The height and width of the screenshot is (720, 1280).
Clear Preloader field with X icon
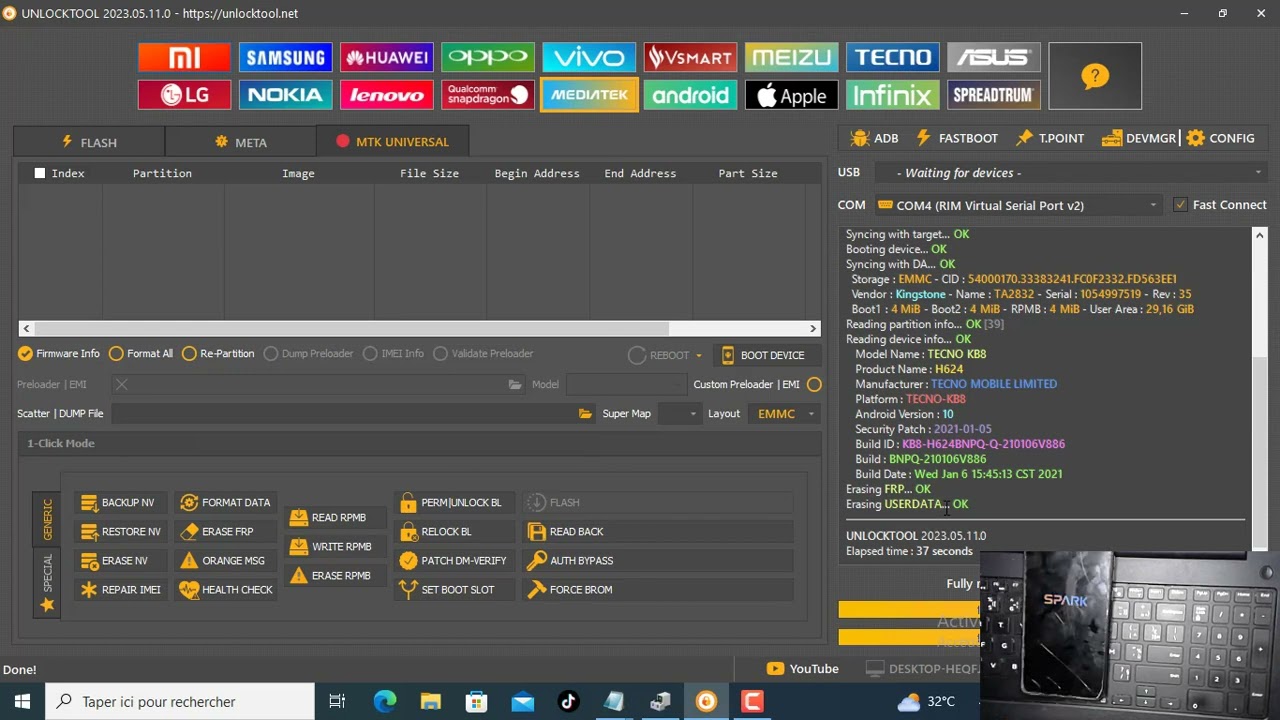point(121,385)
